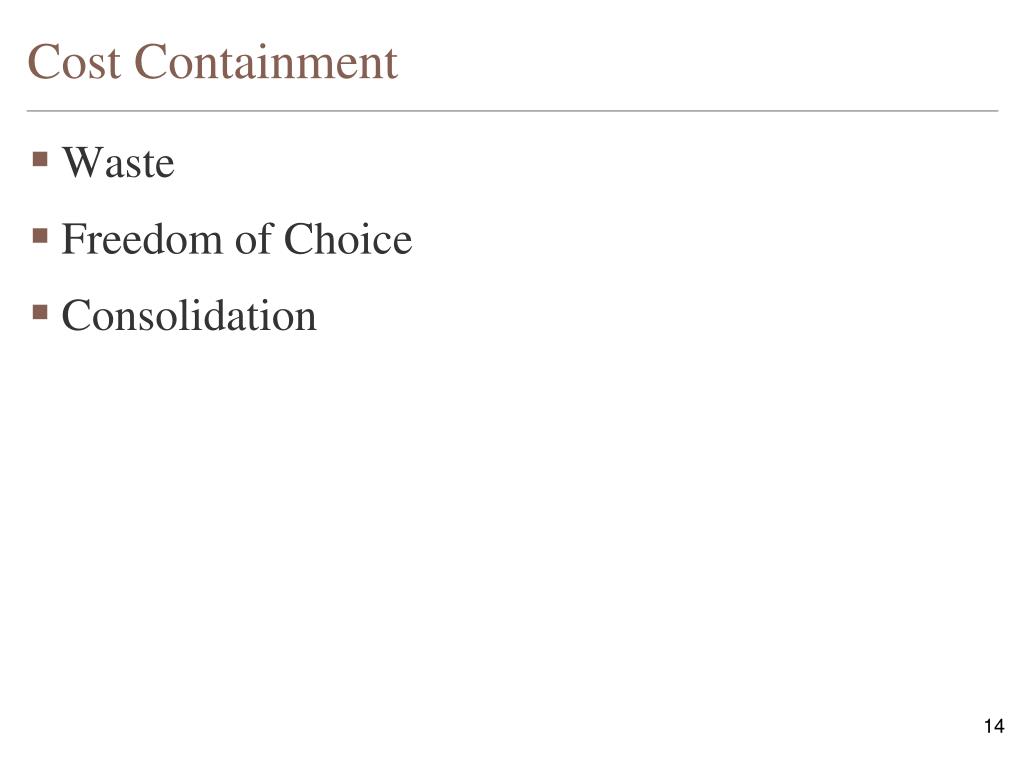The image size is (1024, 768).
Task: Click the empty space right of the title
Action: (699, 62)
